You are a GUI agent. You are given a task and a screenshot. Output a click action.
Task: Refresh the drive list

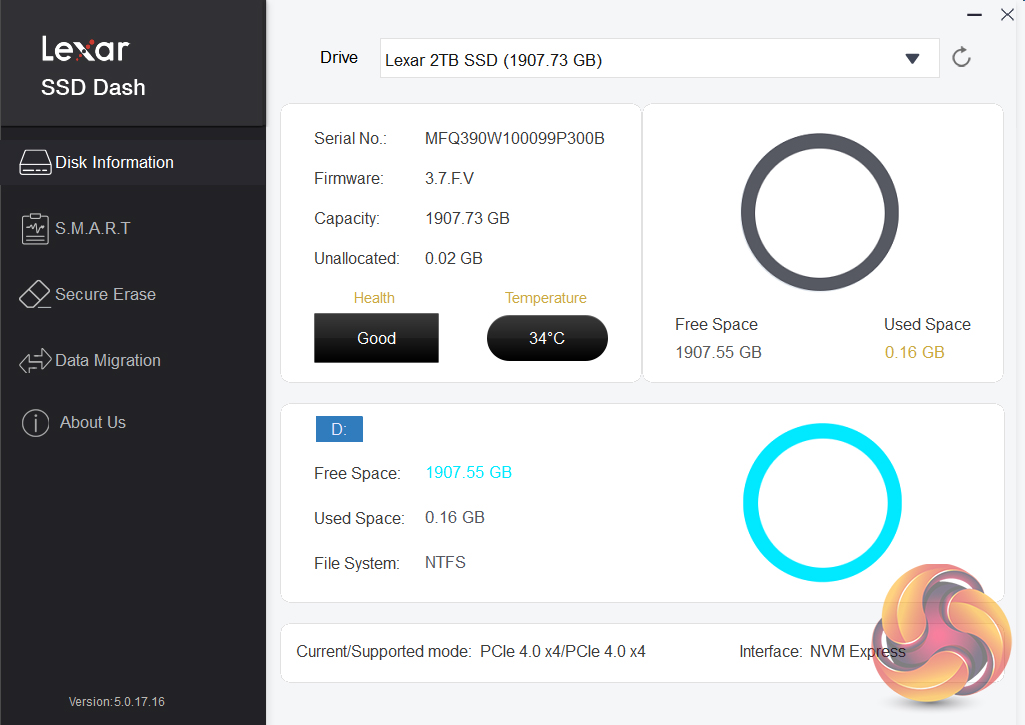(961, 58)
